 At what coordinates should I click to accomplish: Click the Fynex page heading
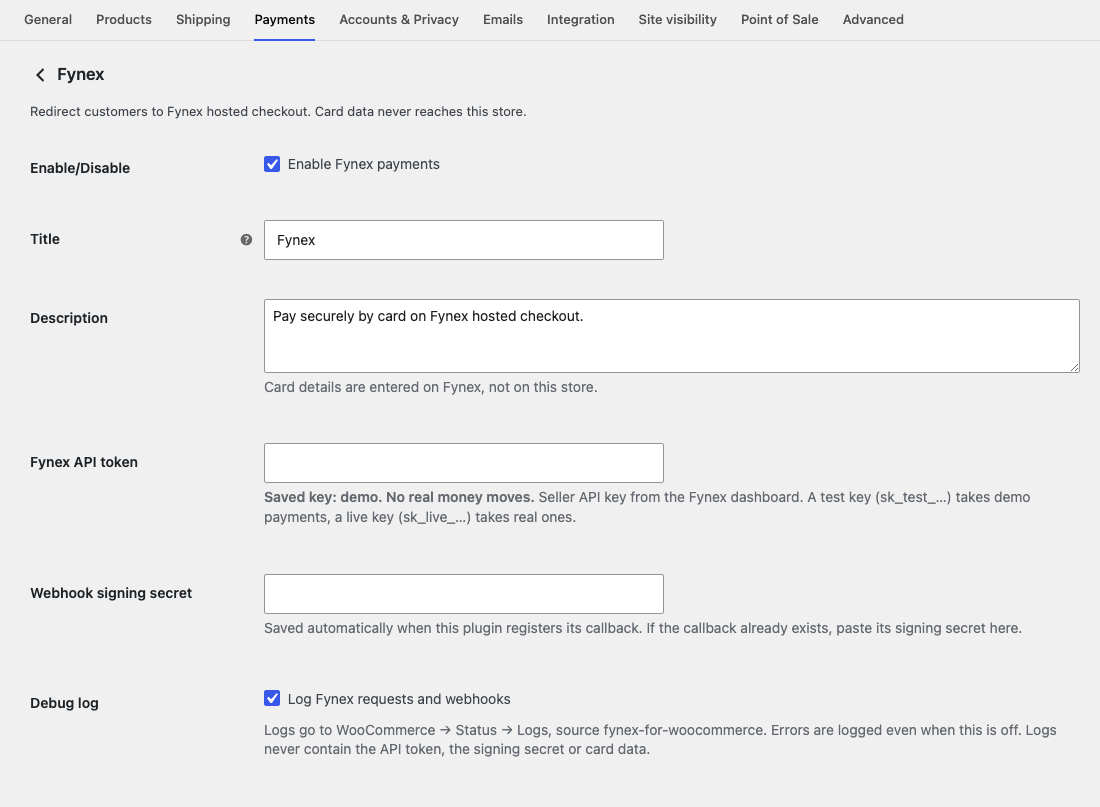click(81, 74)
